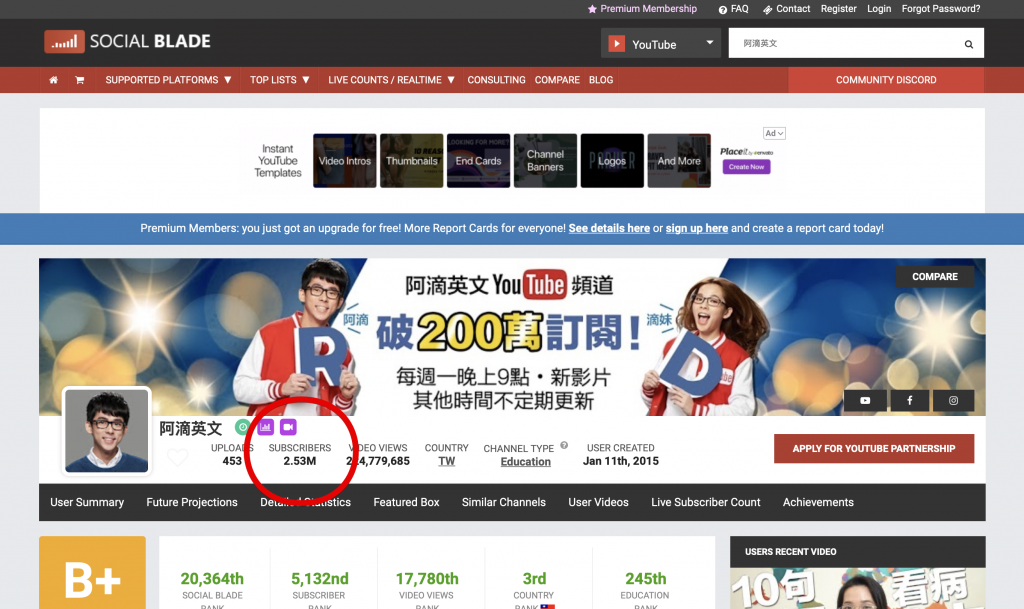Click Apply for YouTube Partnership button
Screen dimensions: 1024x609
coord(874,448)
